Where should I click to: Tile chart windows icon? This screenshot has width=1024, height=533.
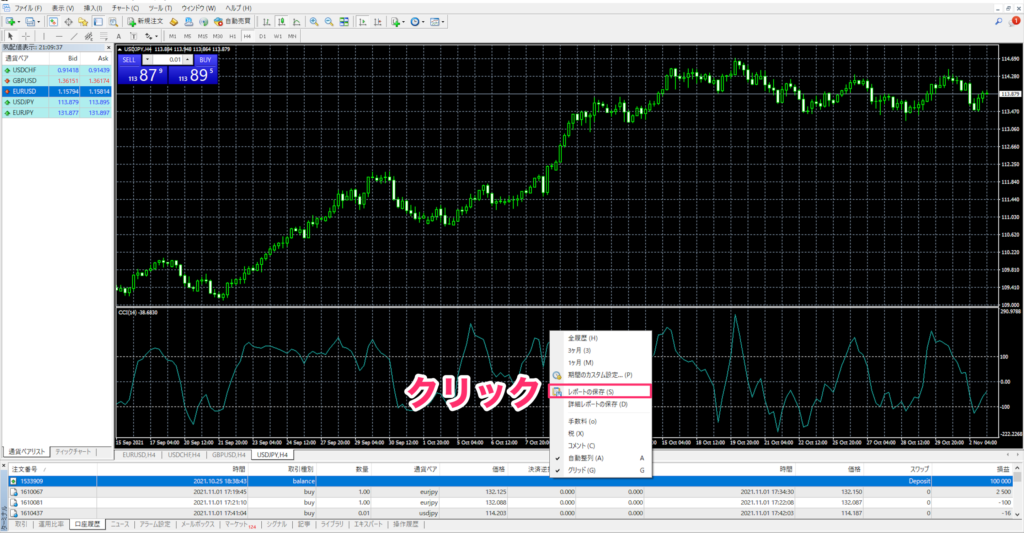[x=344, y=22]
